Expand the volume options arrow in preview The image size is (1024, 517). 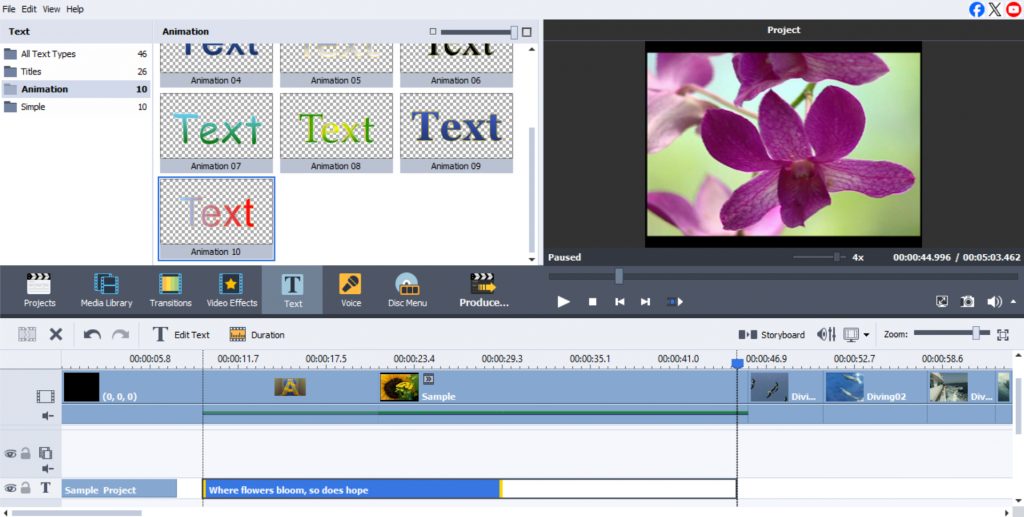pos(1013,301)
